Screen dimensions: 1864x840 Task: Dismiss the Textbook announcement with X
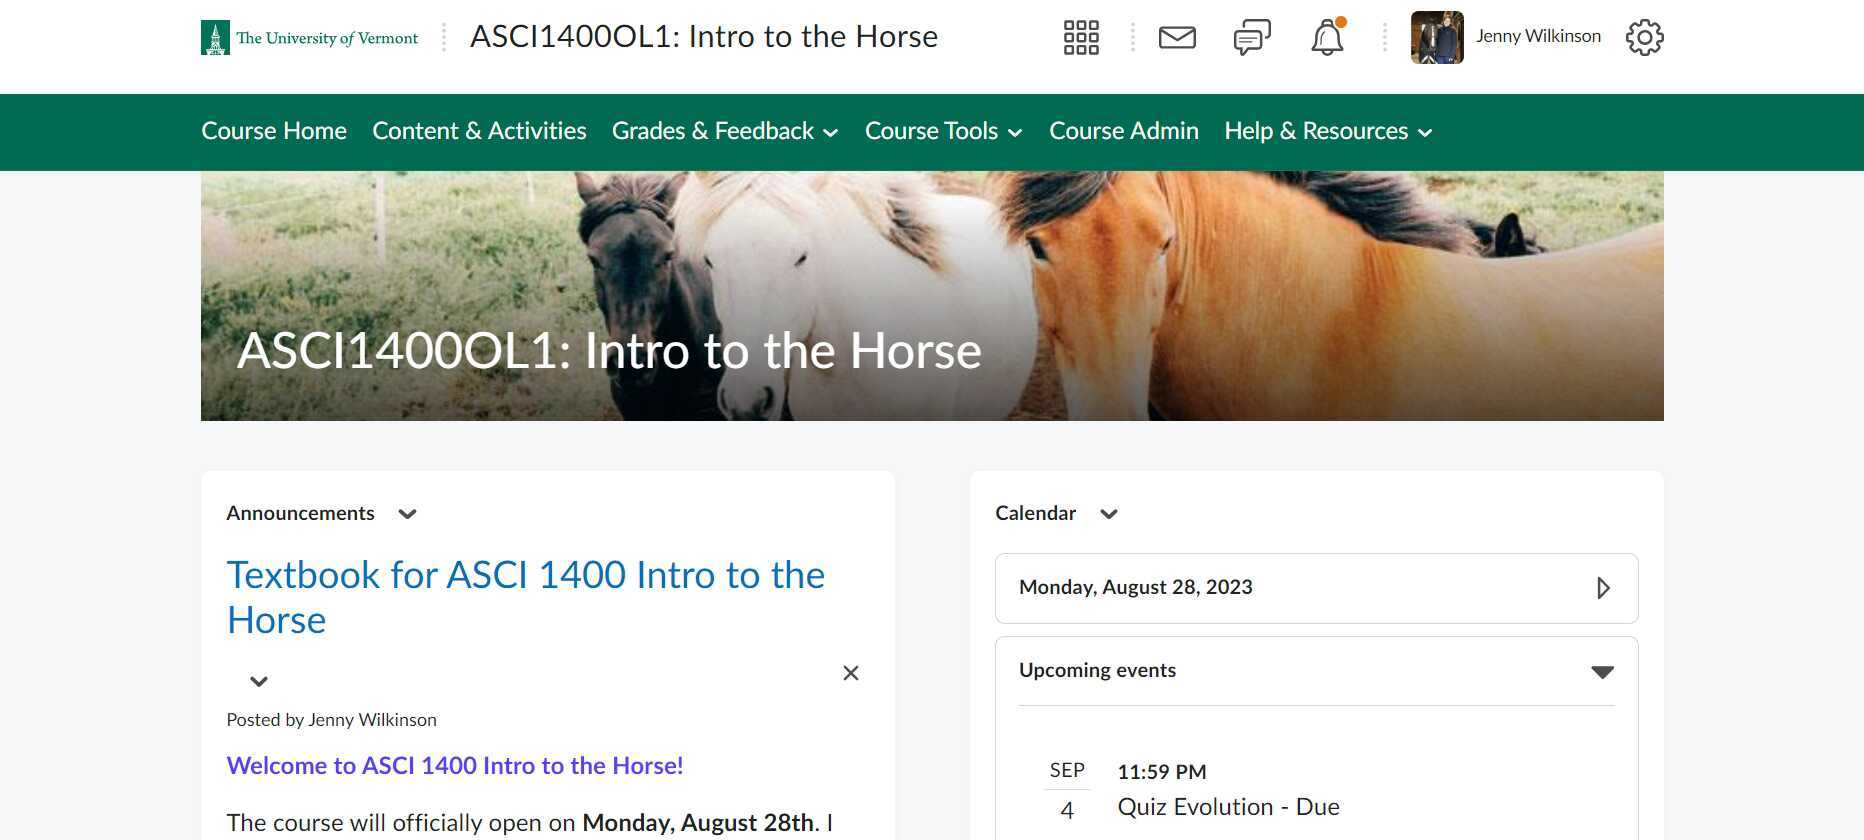pos(851,673)
